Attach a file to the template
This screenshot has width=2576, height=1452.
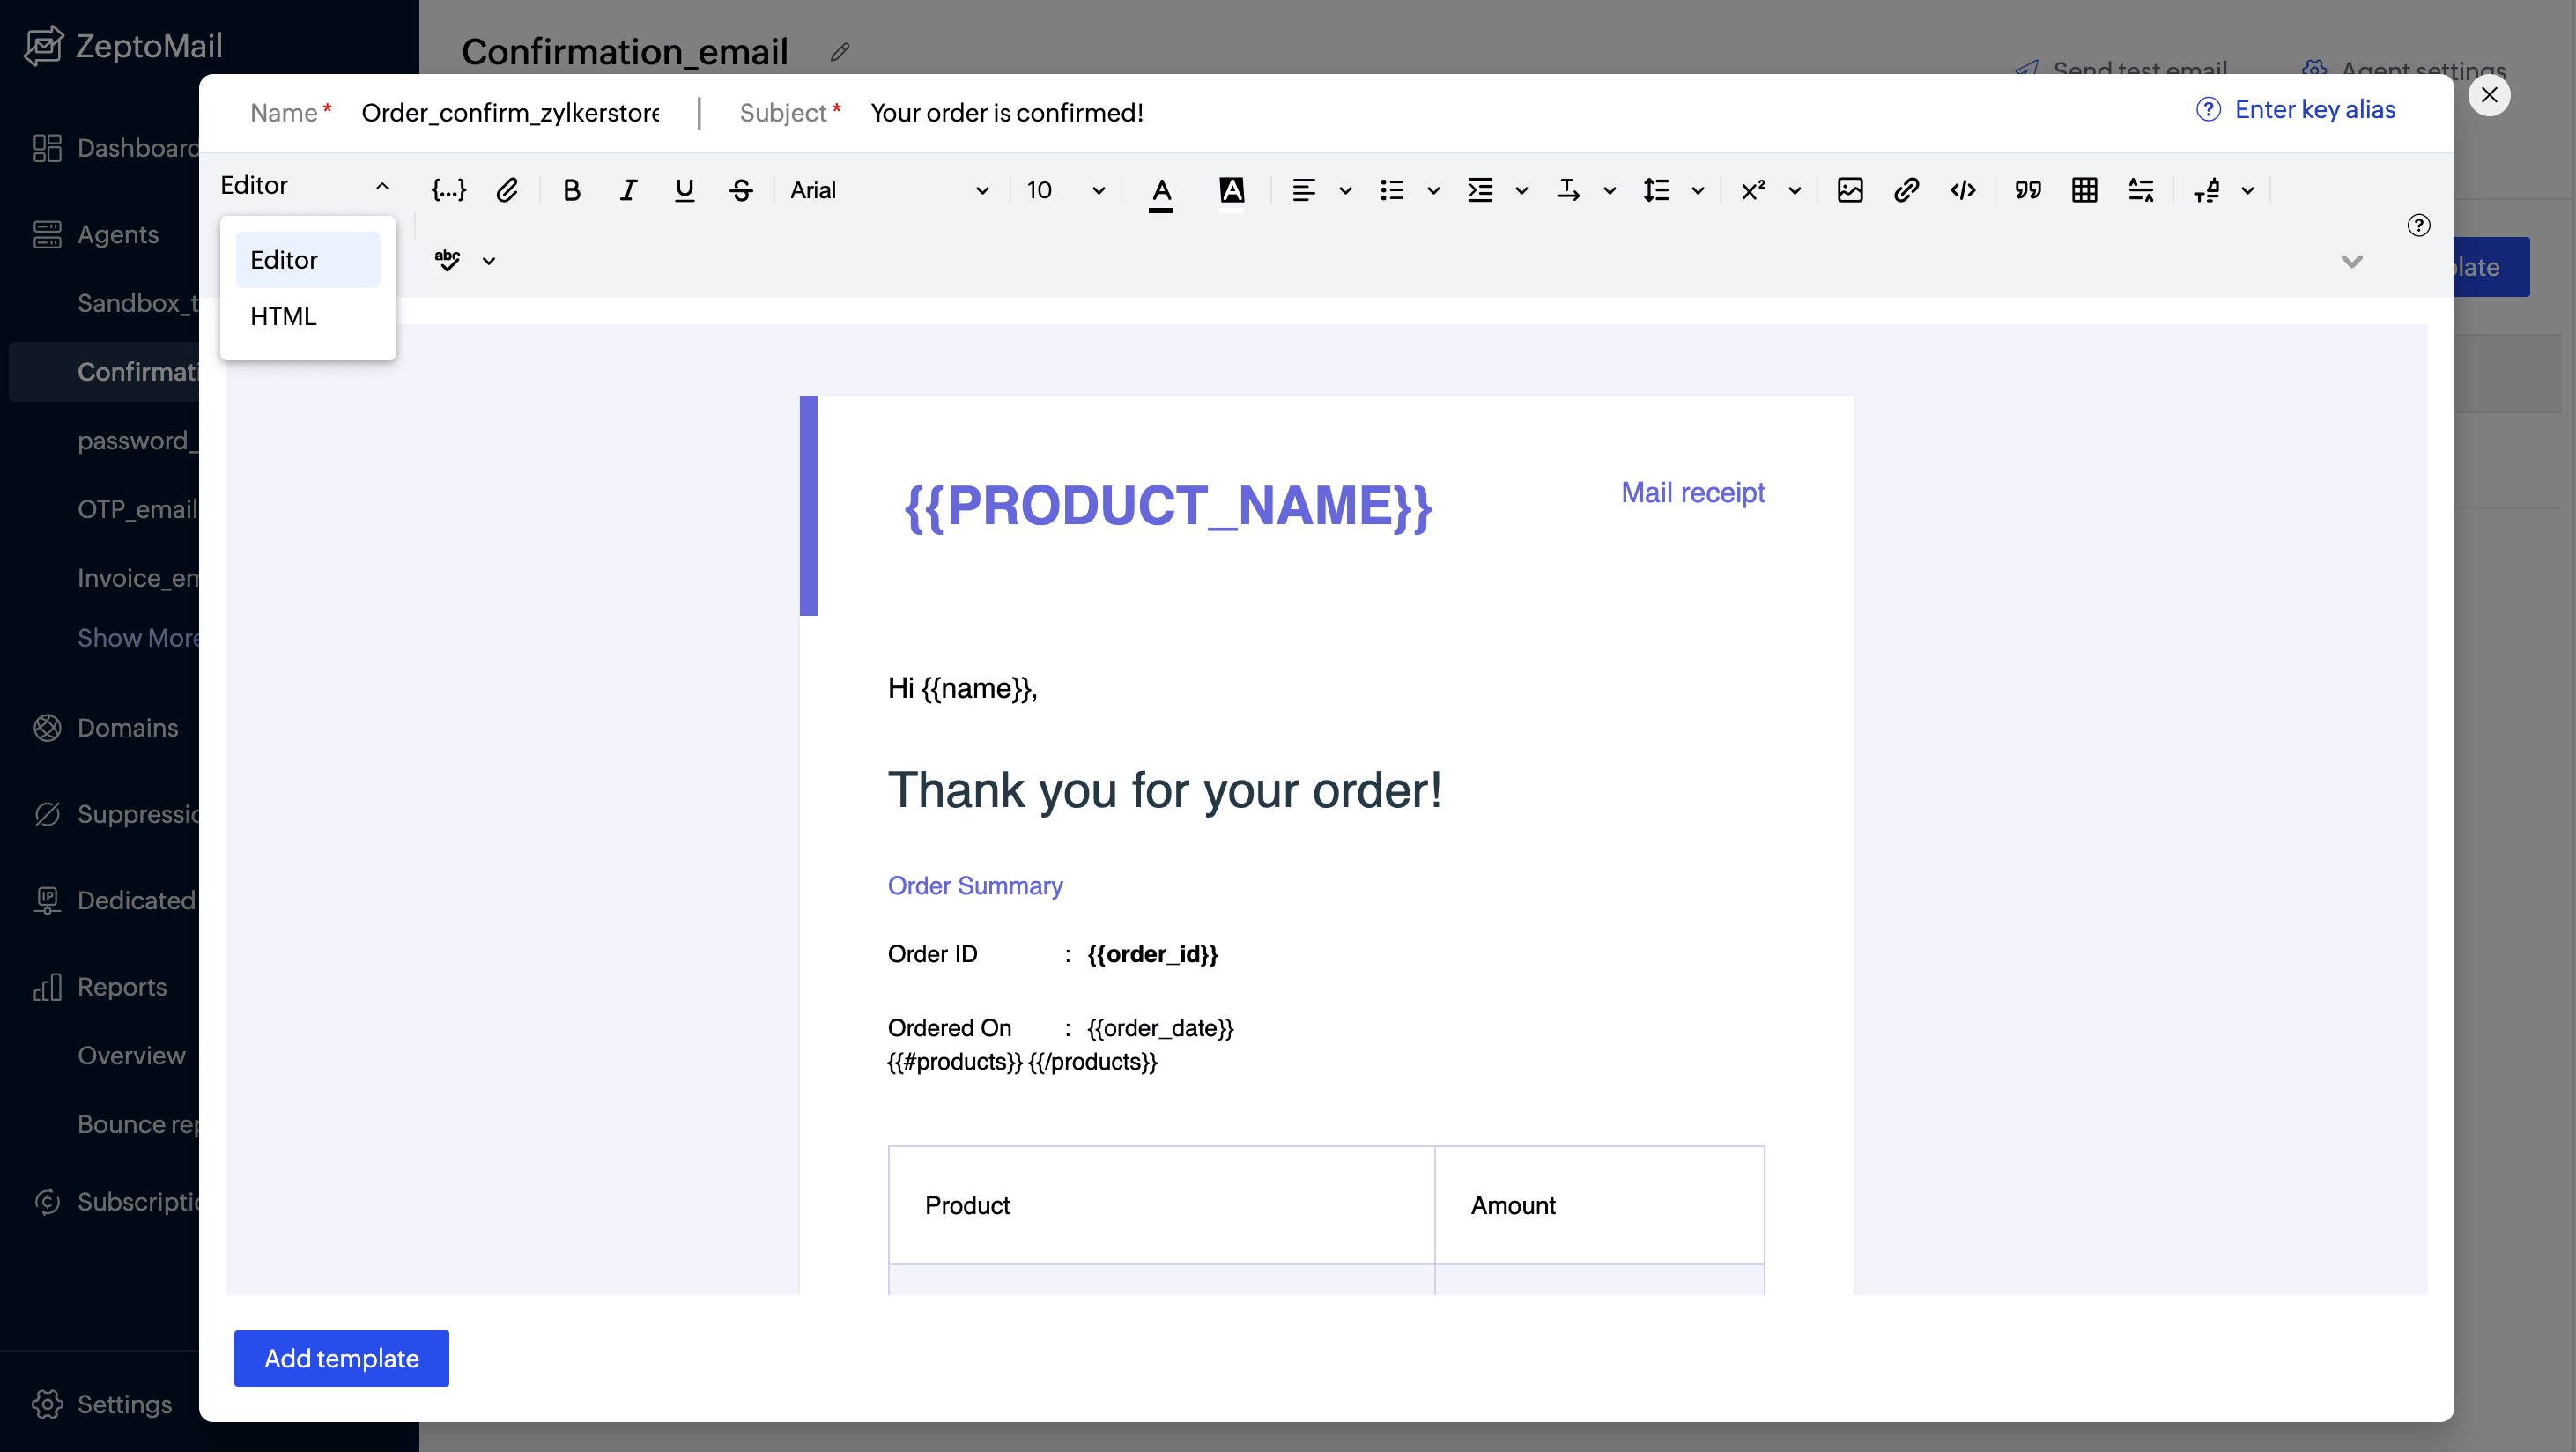(508, 190)
